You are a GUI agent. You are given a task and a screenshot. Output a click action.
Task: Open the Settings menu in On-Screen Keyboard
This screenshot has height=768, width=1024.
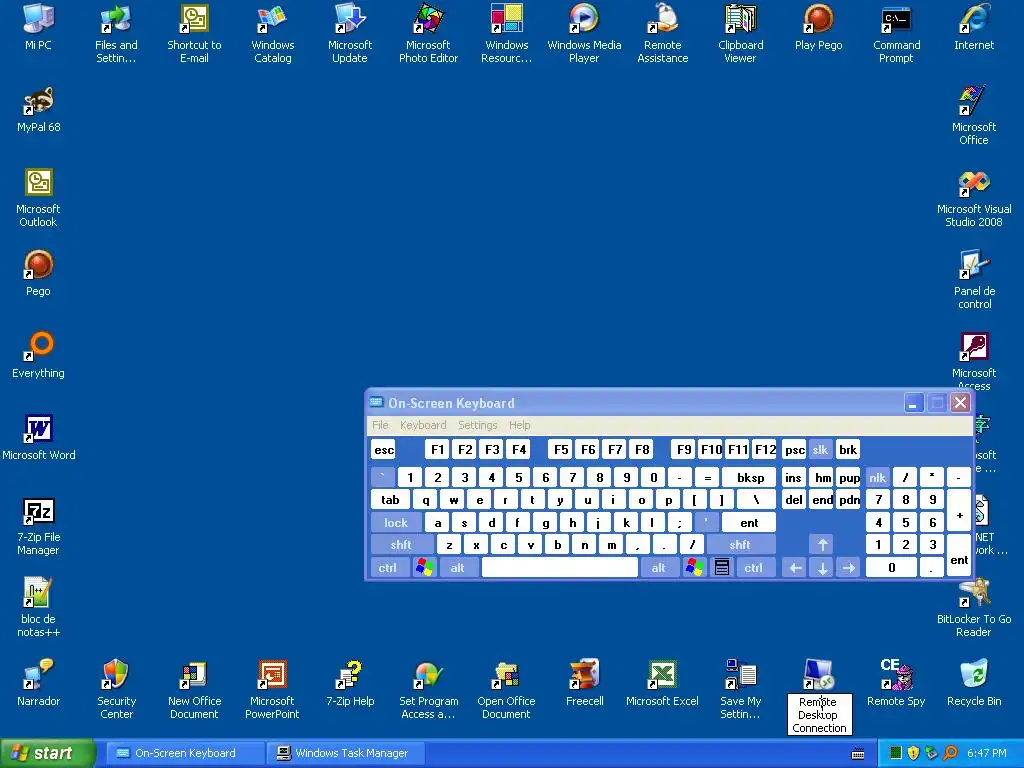coord(477,425)
